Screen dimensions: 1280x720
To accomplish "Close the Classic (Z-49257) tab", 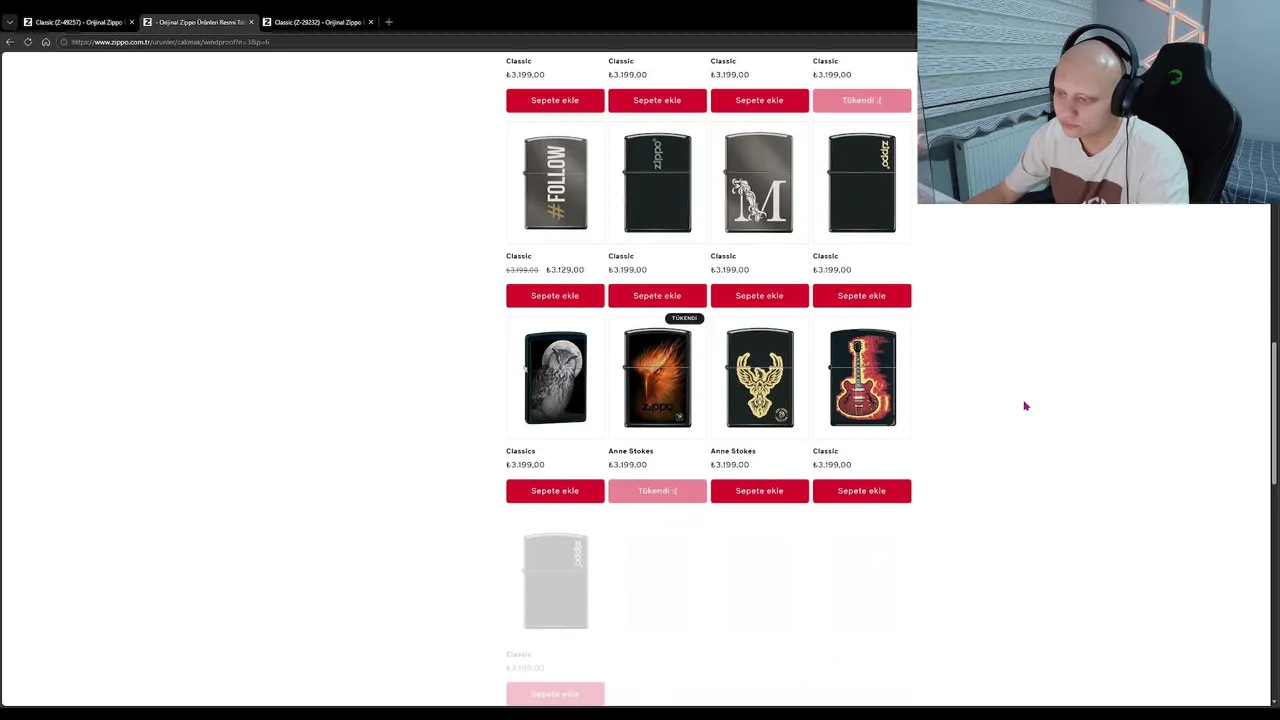I will [131, 22].
